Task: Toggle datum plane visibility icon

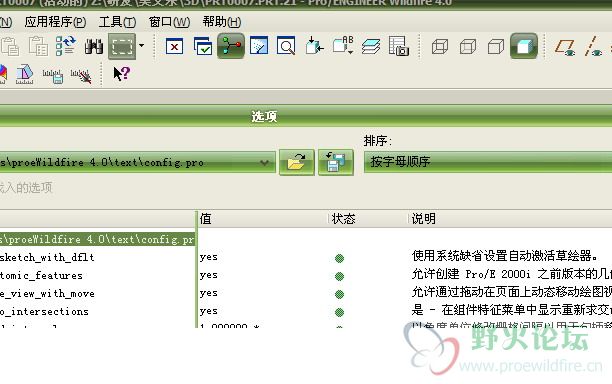Action: [x=565, y=46]
